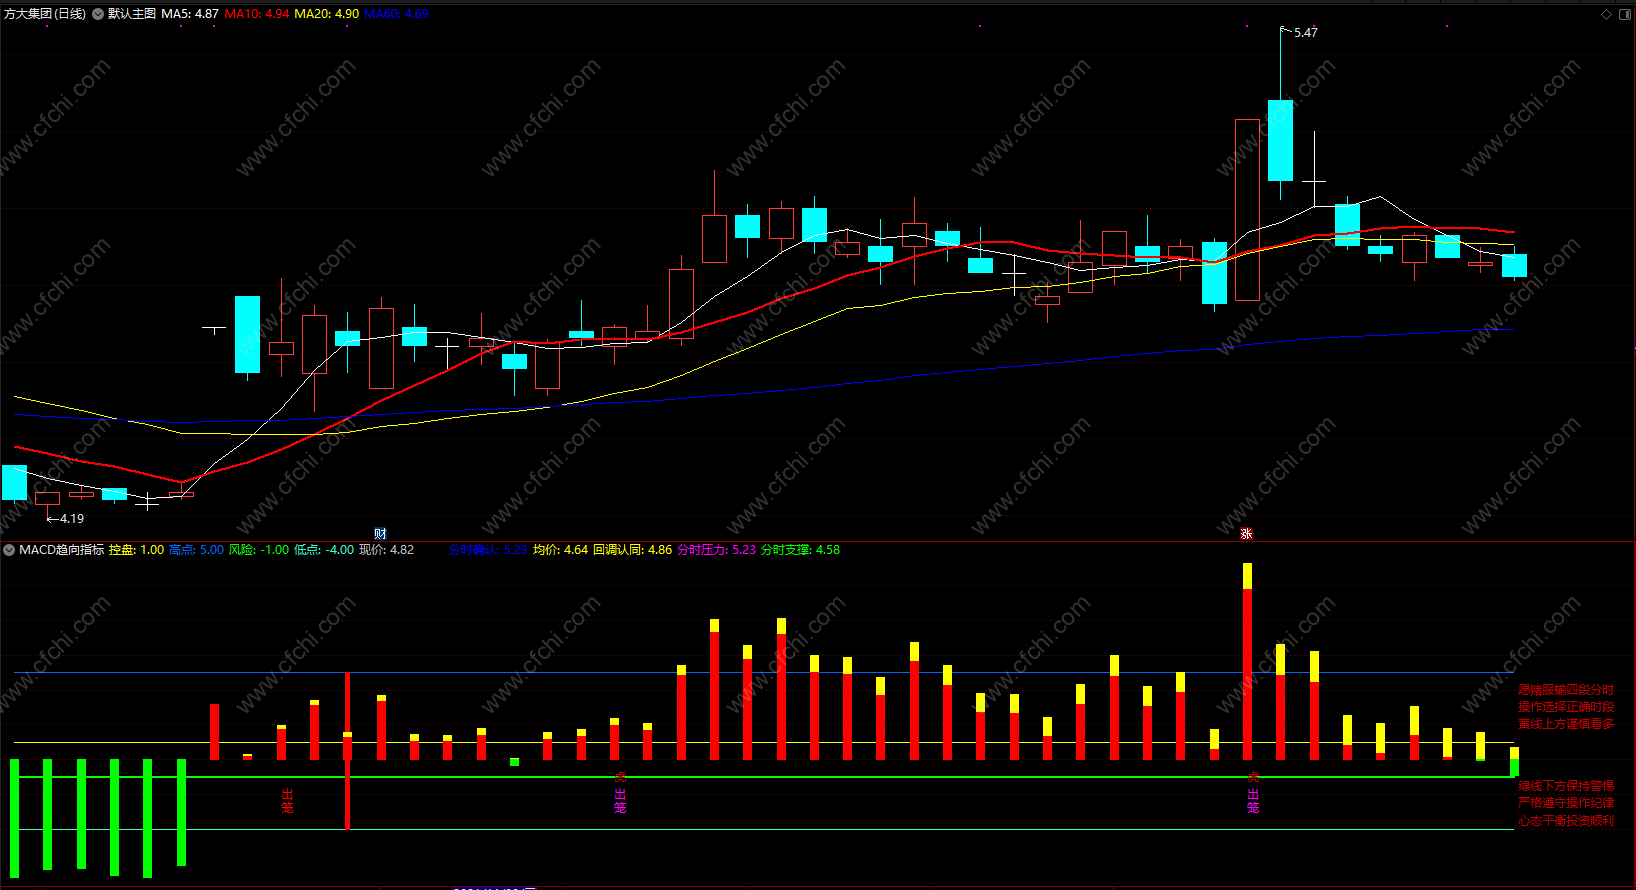
Task: Select the 现价: 4.82 reading
Action: click(386, 550)
